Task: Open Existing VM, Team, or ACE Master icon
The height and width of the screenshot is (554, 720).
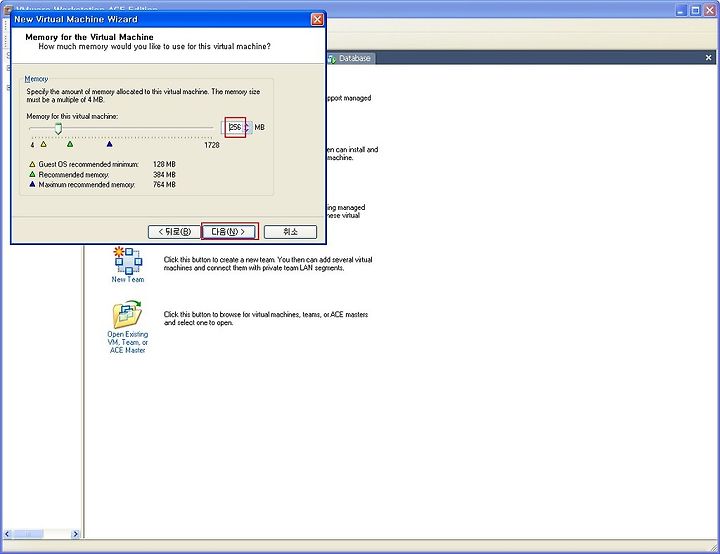Action: 128,327
